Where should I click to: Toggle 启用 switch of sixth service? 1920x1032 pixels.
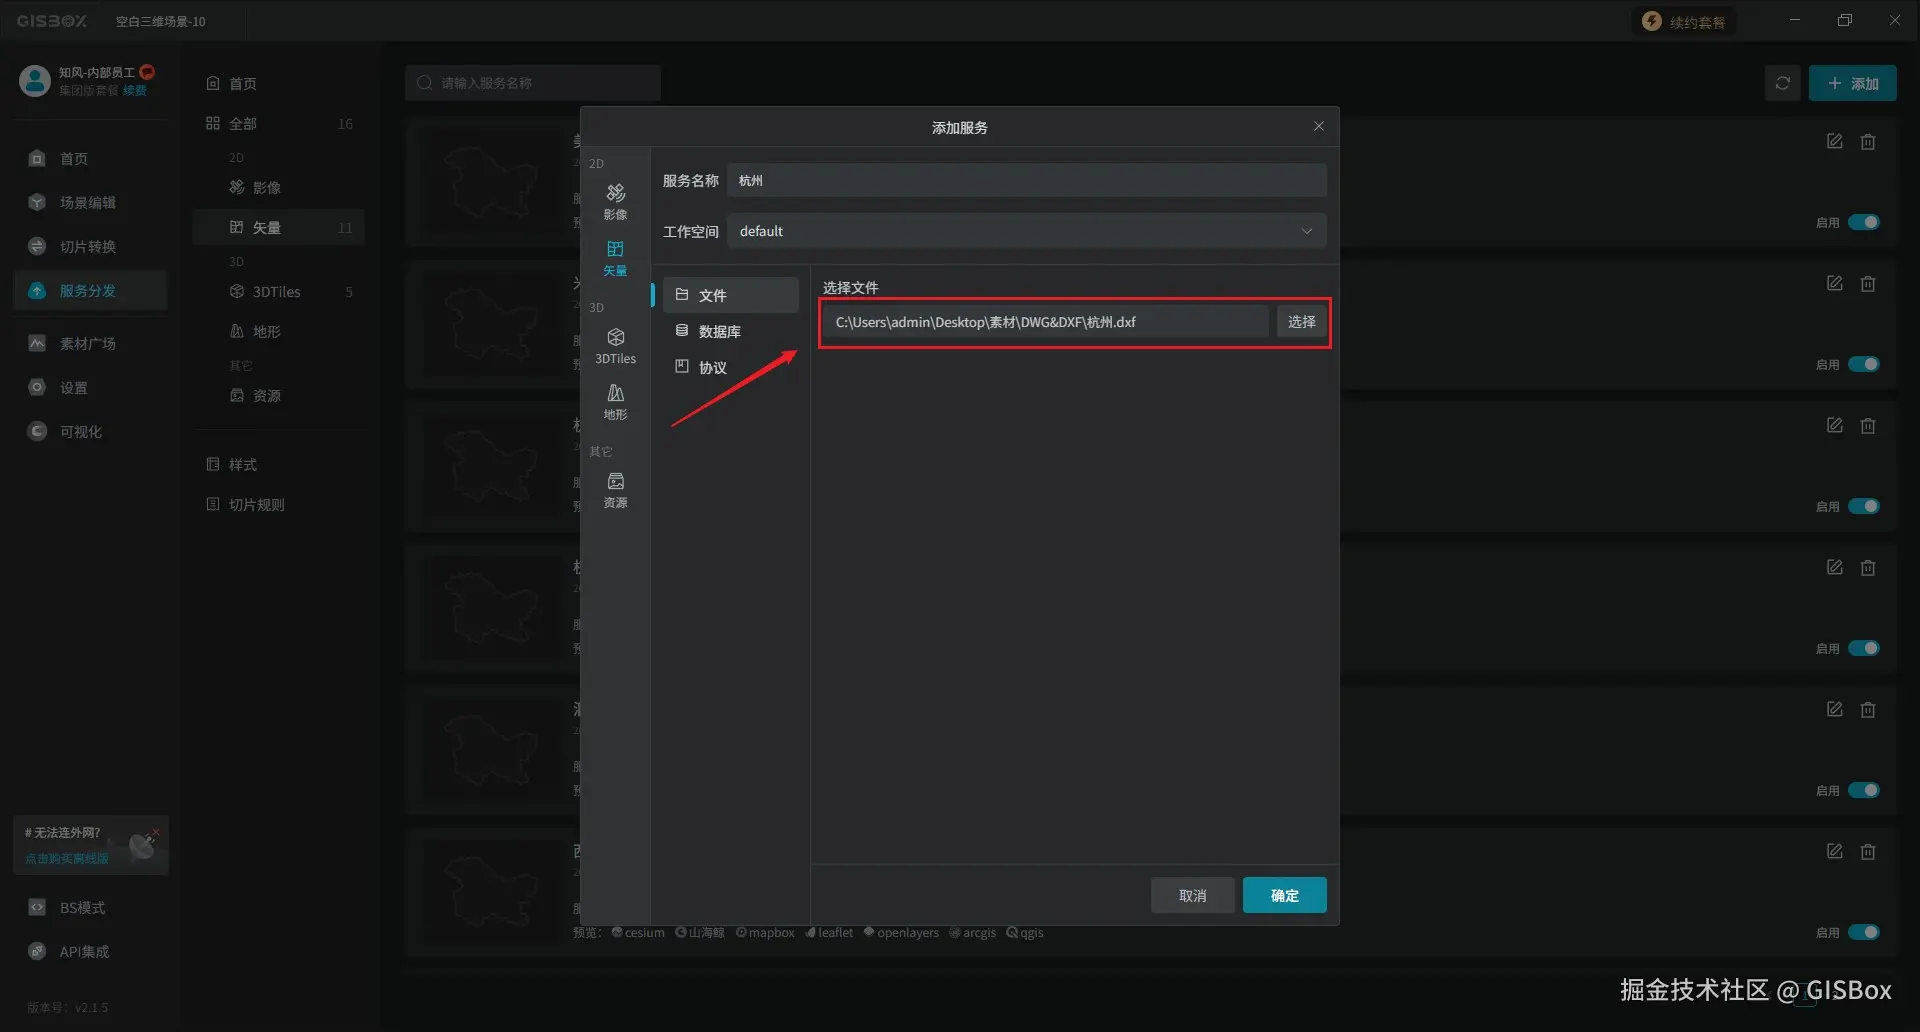click(1864, 932)
